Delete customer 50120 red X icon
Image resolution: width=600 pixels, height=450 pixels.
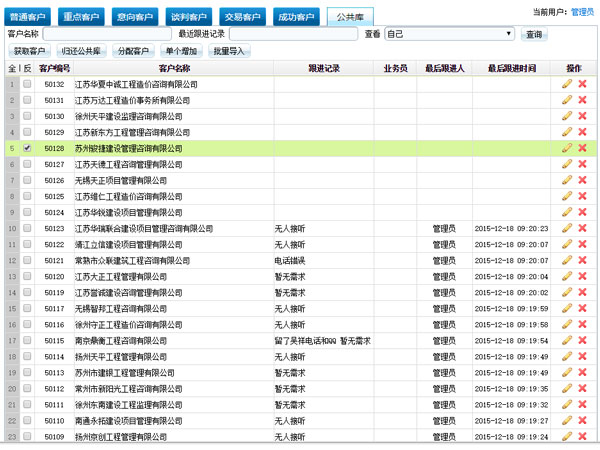[x=582, y=276]
